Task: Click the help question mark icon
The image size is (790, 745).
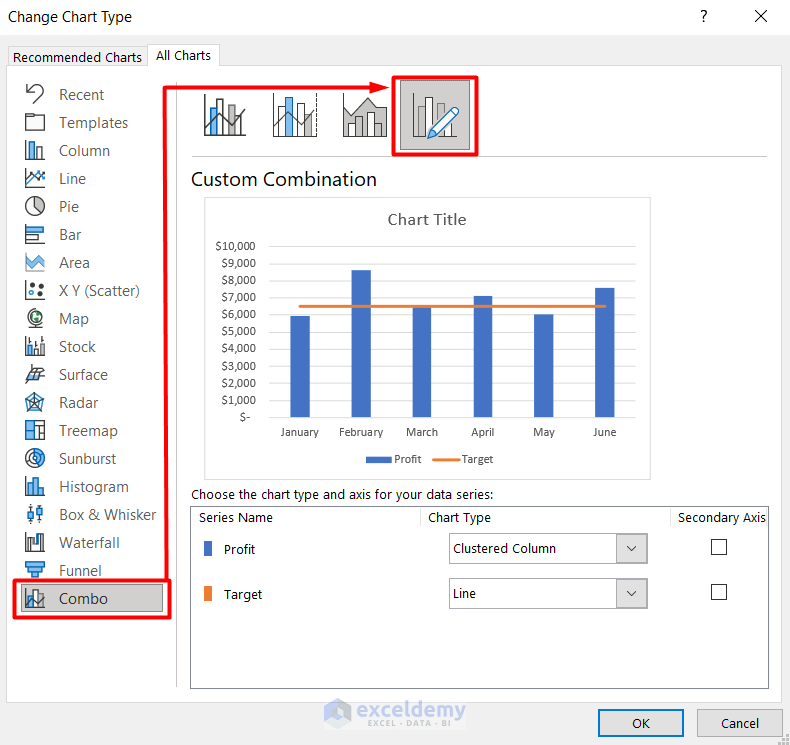Action: [703, 16]
